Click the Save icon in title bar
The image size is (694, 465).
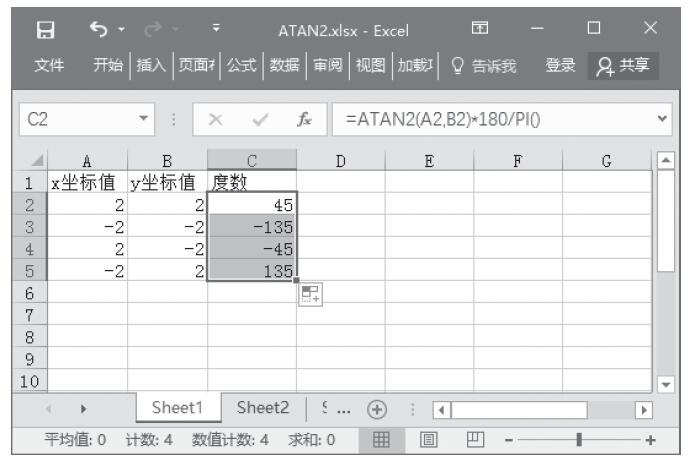(x=45, y=29)
